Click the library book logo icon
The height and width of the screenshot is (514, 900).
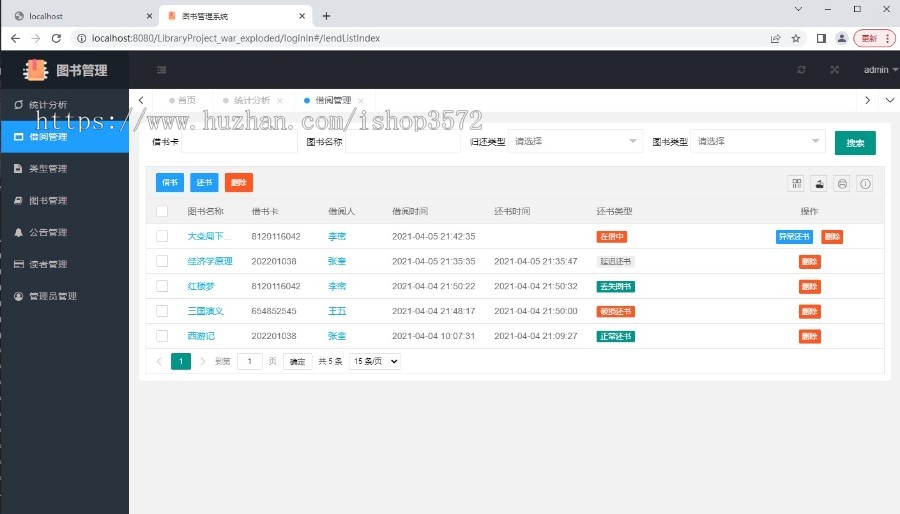coord(36,70)
